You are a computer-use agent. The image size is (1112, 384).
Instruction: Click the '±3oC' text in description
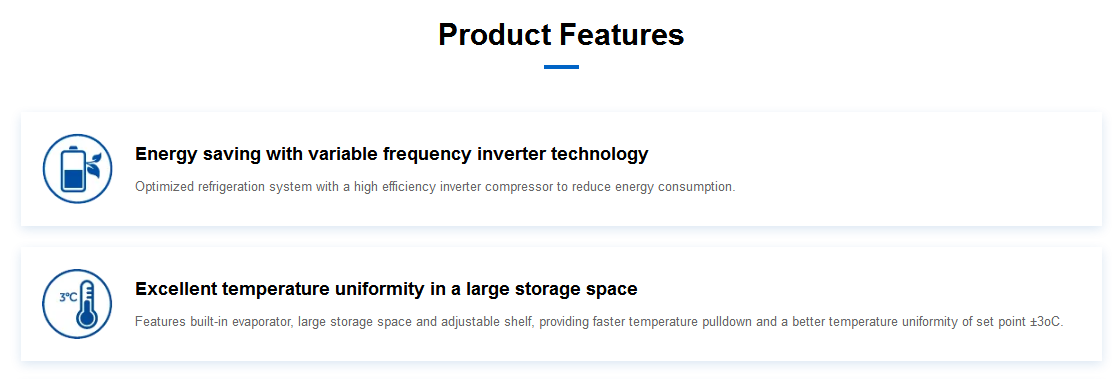tap(1046, 322)
